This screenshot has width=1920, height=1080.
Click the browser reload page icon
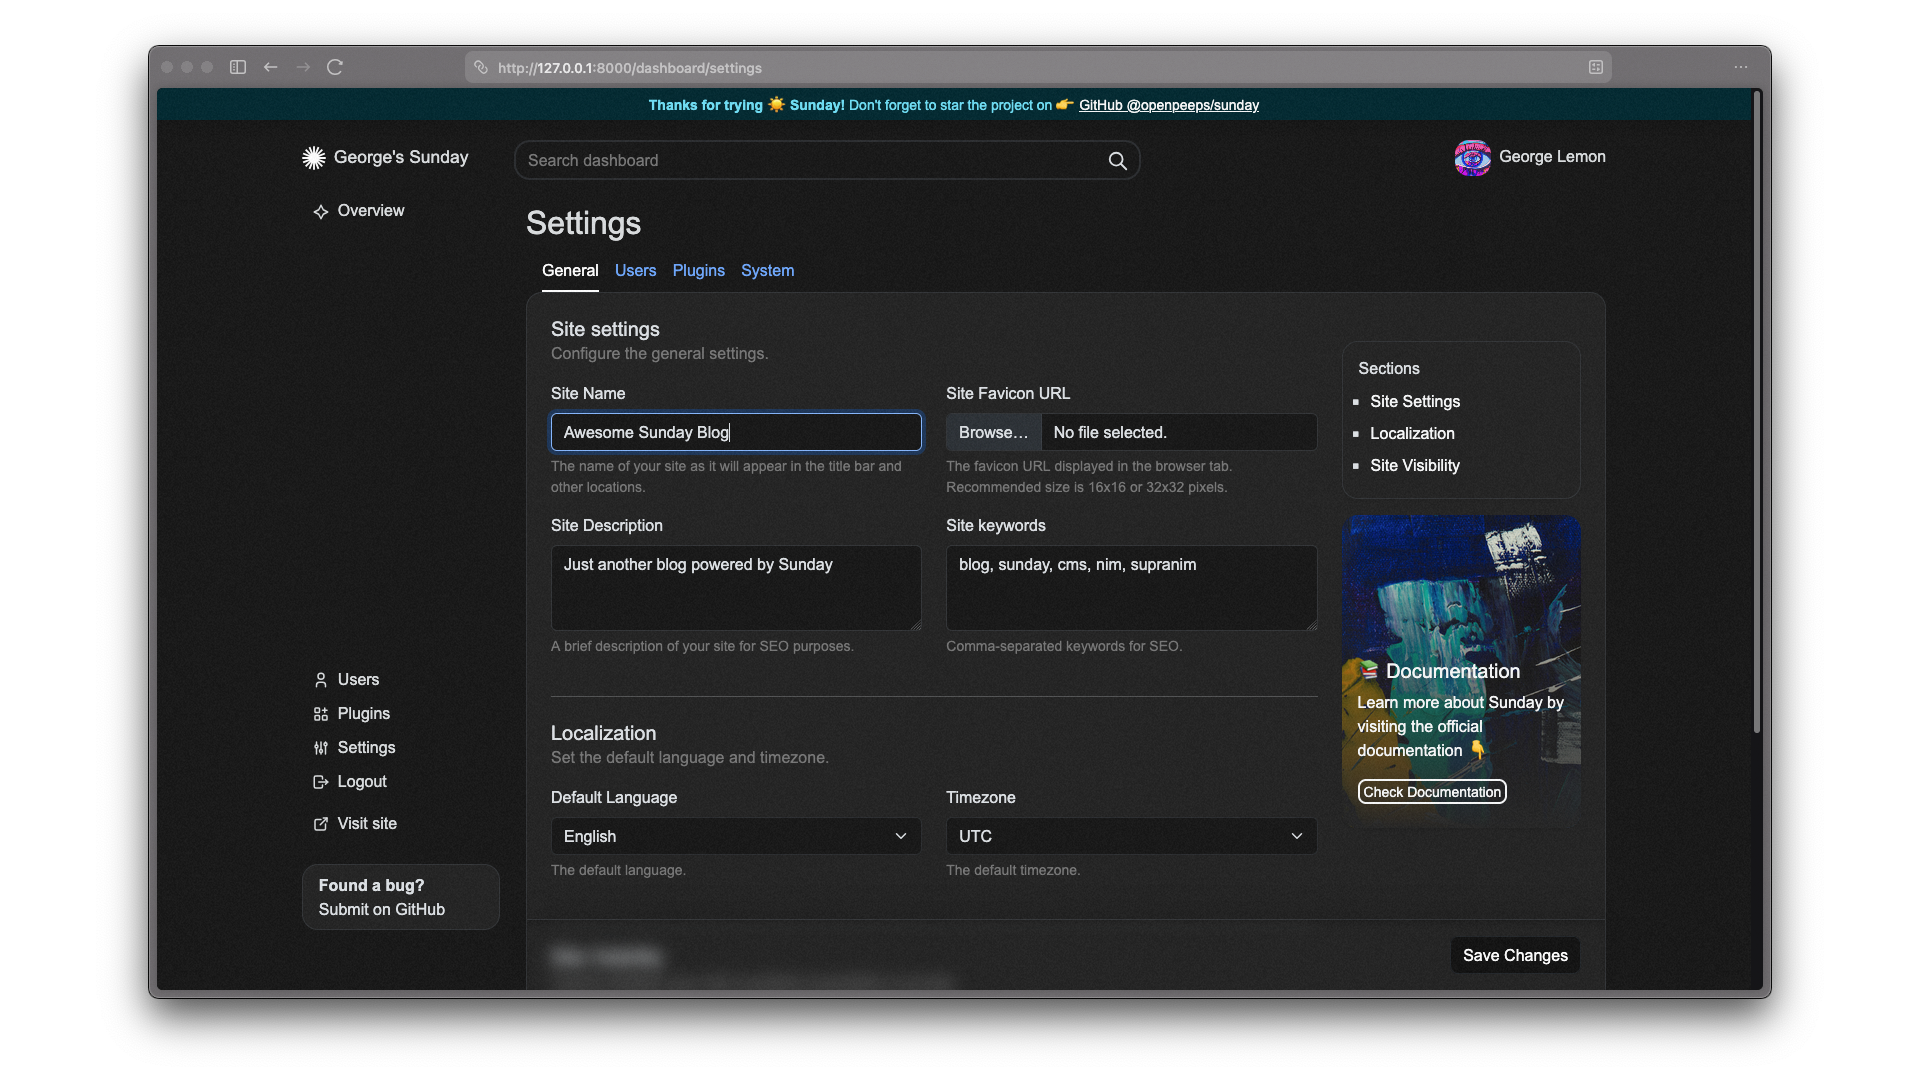[335, 67]
